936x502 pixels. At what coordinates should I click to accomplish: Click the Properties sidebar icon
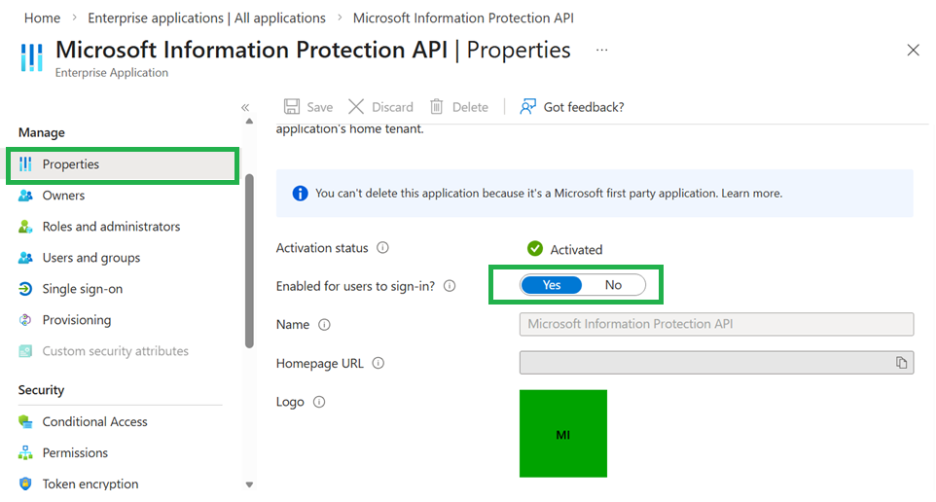tap(25, 164)
